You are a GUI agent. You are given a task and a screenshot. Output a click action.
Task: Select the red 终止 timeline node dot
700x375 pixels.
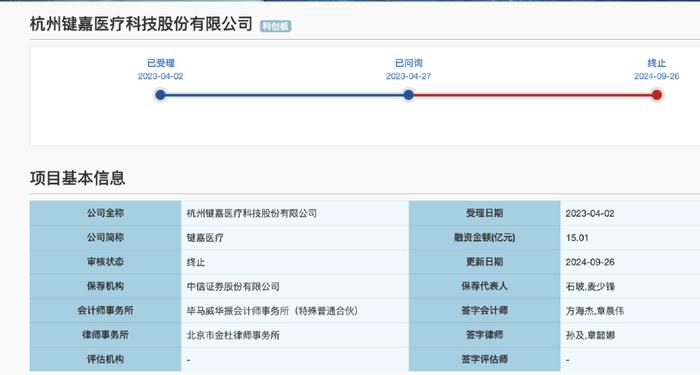656,95
